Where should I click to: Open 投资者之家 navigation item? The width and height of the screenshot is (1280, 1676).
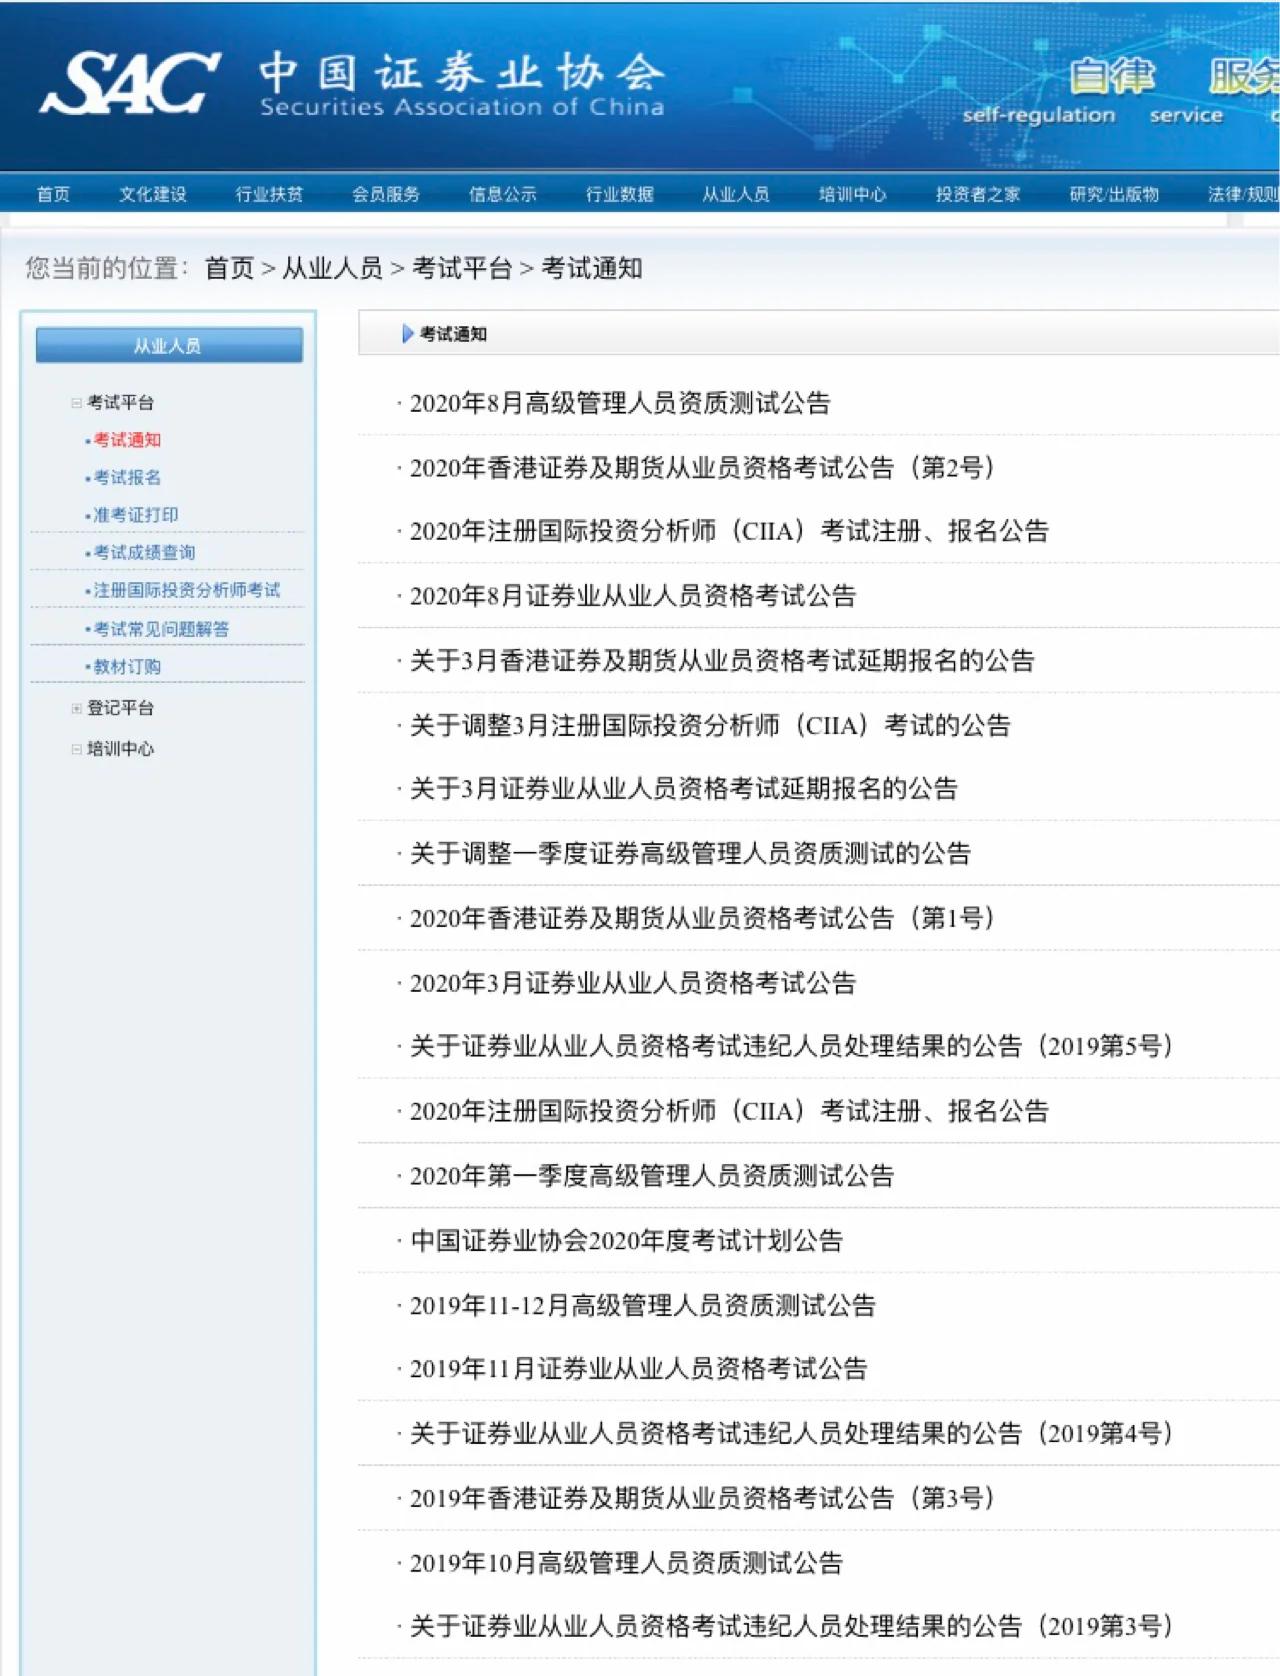(977, 194)
